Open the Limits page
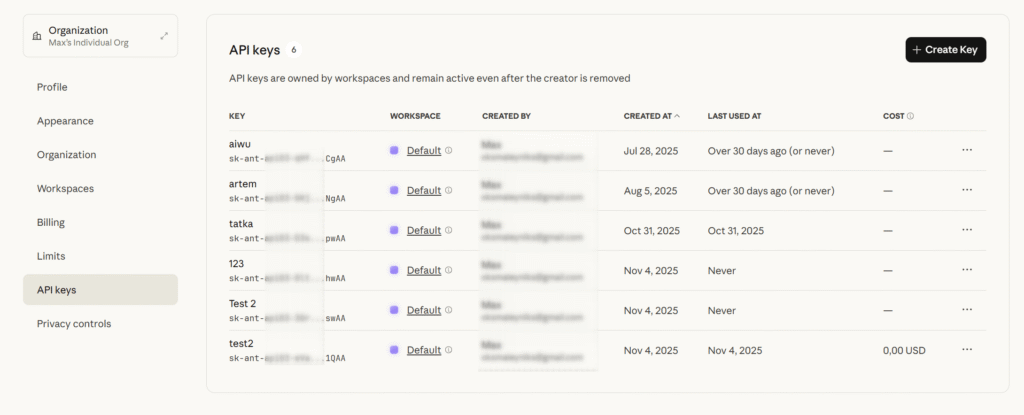 (x=51, y=256)
